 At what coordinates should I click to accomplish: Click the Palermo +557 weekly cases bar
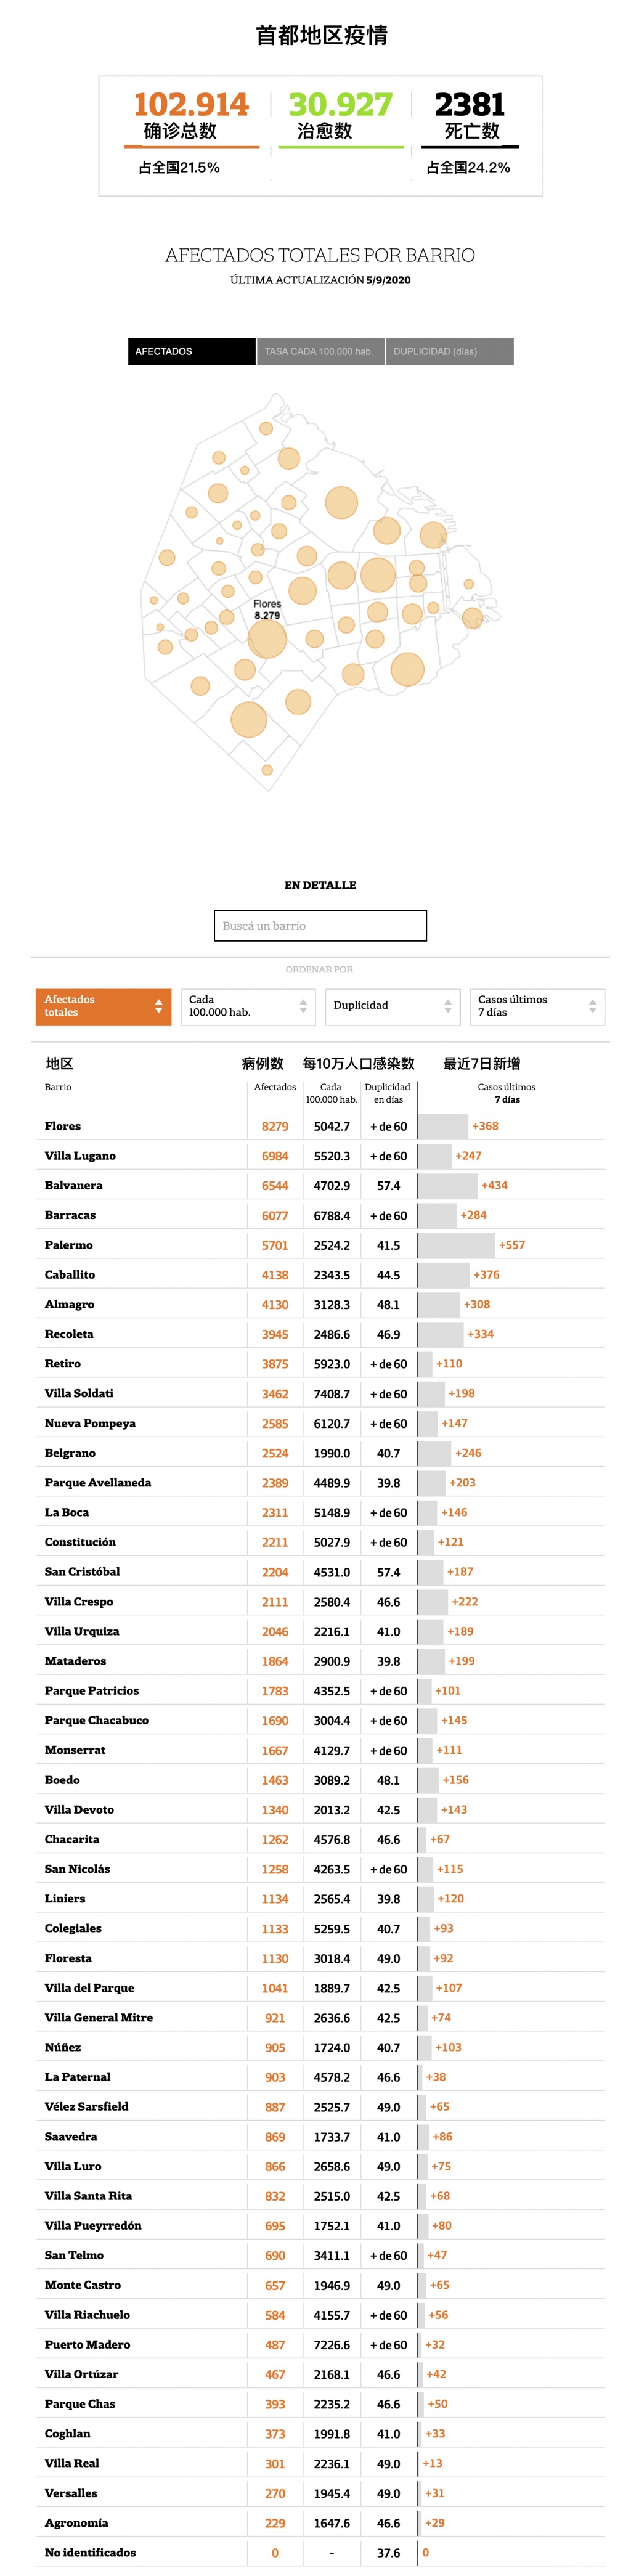(456, 1245)
